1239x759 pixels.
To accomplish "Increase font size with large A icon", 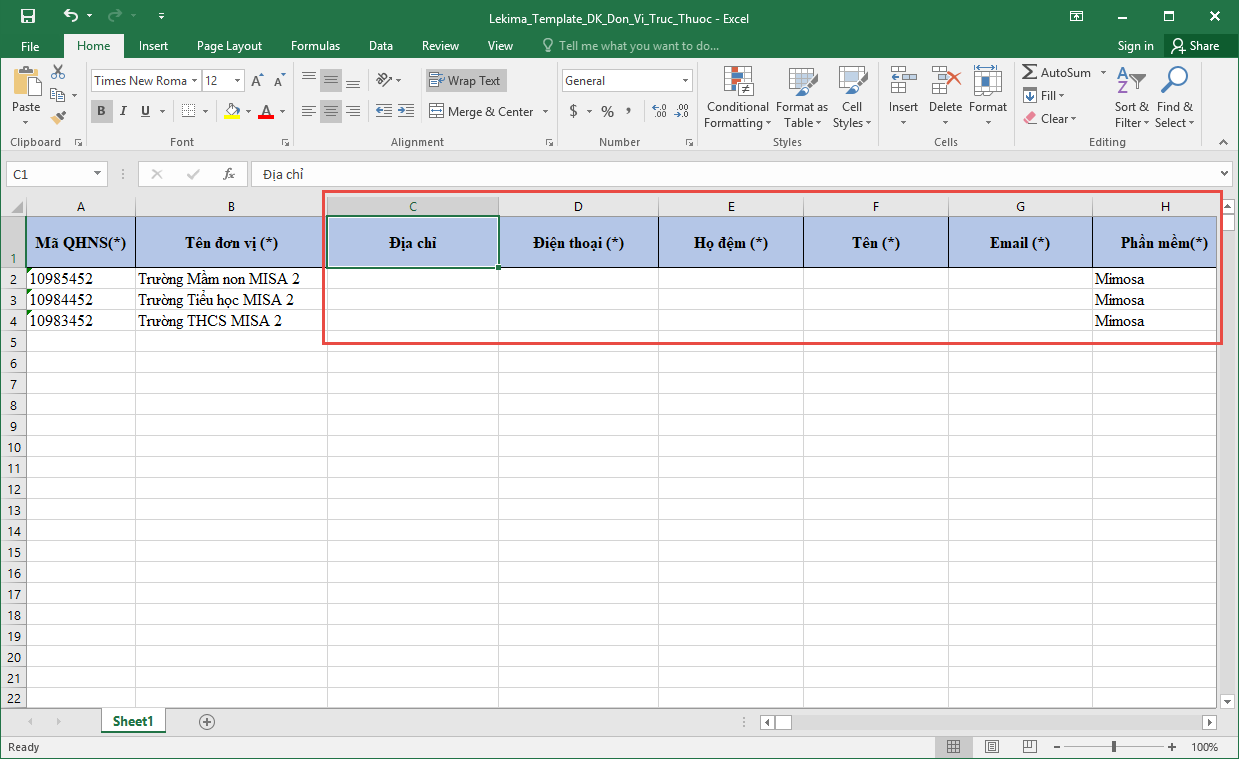I will pyautogui.click(x=257, y=81).
